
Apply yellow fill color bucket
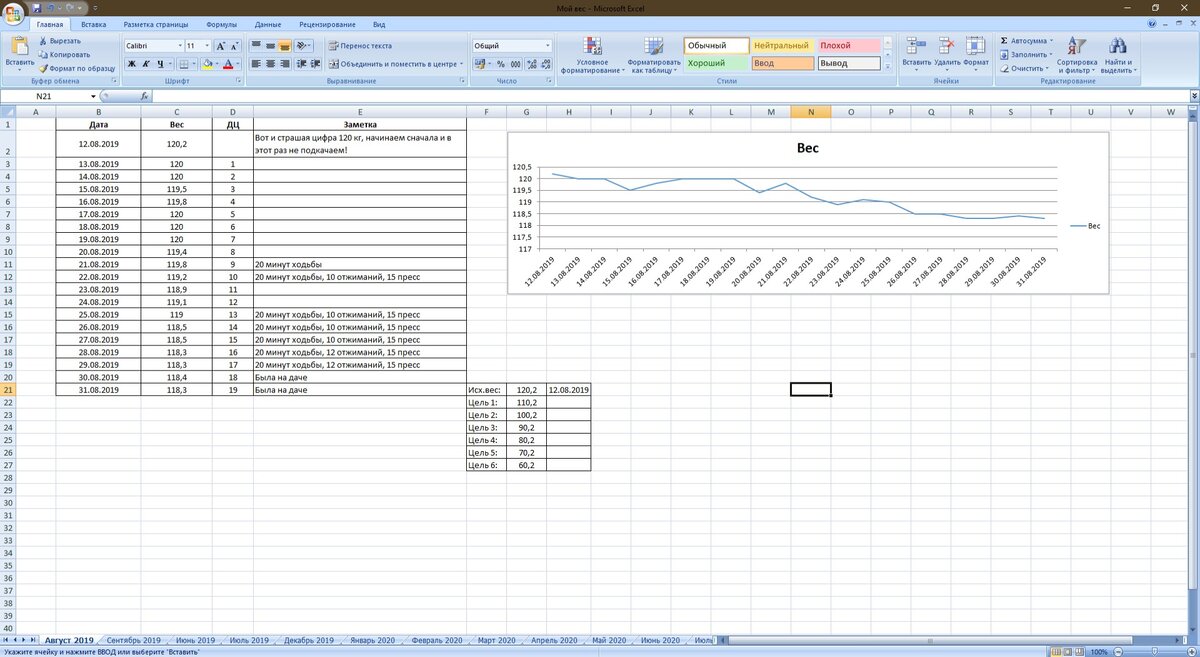point(208,64)
